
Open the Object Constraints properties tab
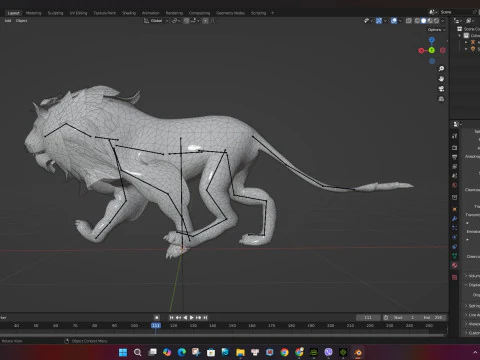(x=454, y=247)
